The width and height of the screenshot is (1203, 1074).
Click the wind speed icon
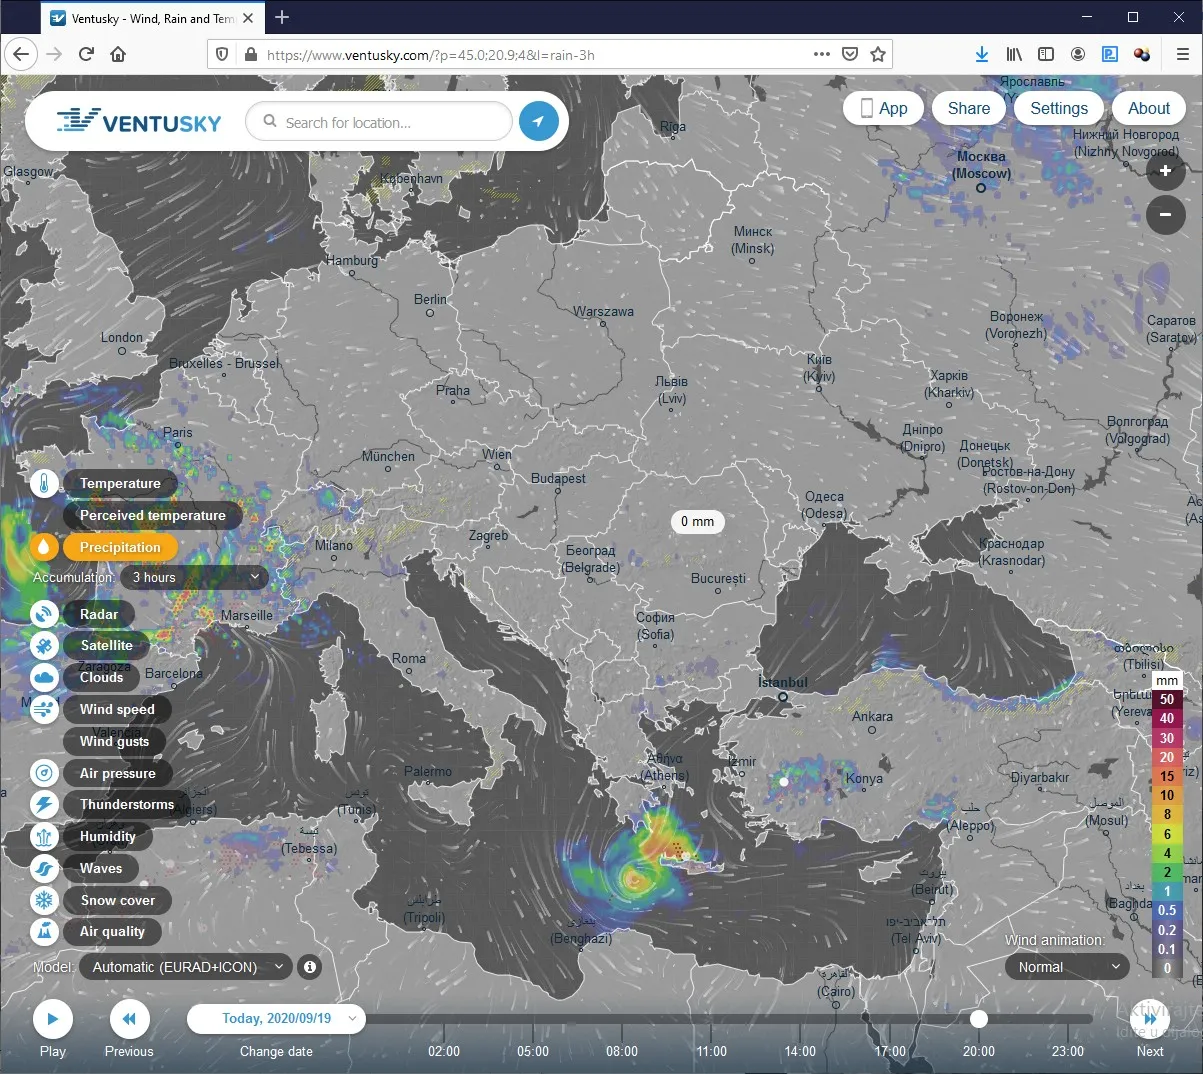44,710
